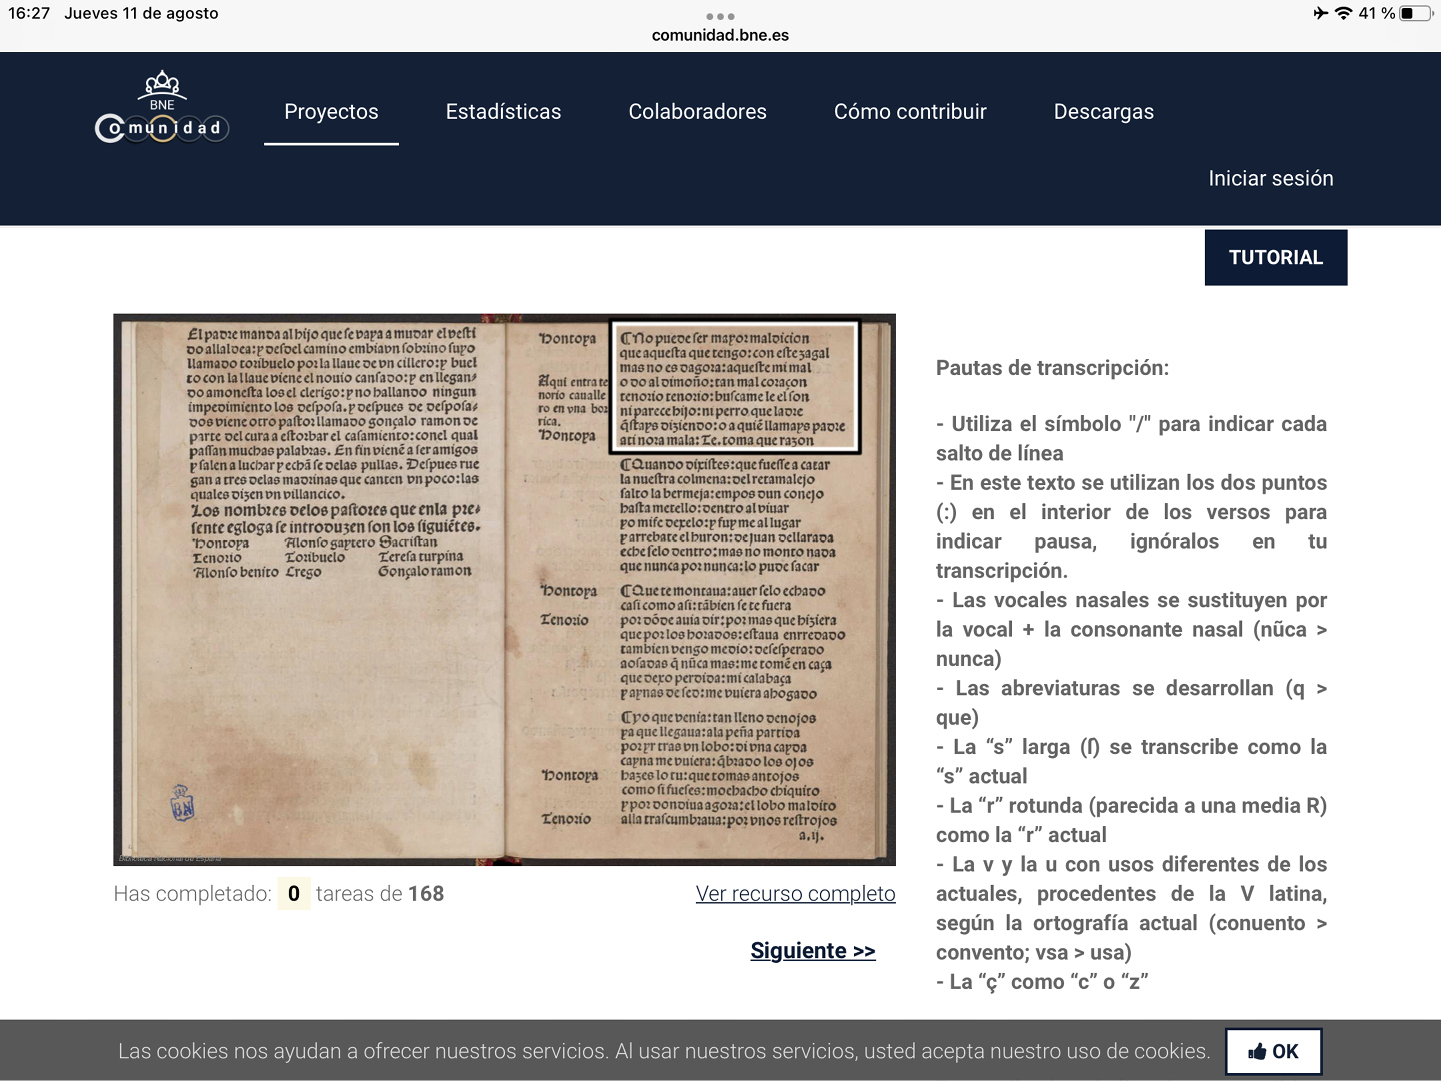Open the Ver recurso completo link
Viewport: 1441px width, 1081px height.
(795, 894)
